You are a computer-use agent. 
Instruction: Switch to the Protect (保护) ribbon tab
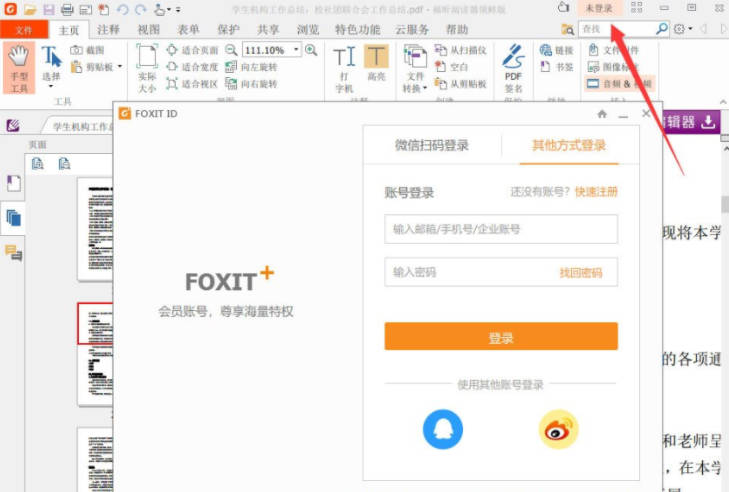228,30
